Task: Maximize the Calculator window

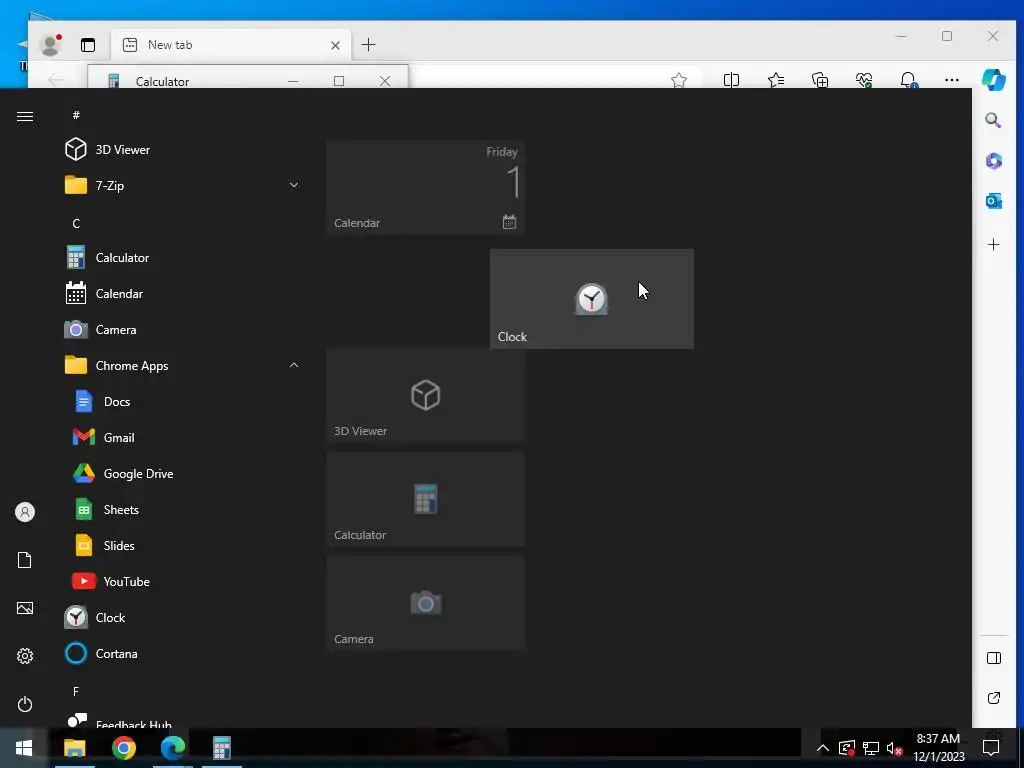Action: pos(339,81)
